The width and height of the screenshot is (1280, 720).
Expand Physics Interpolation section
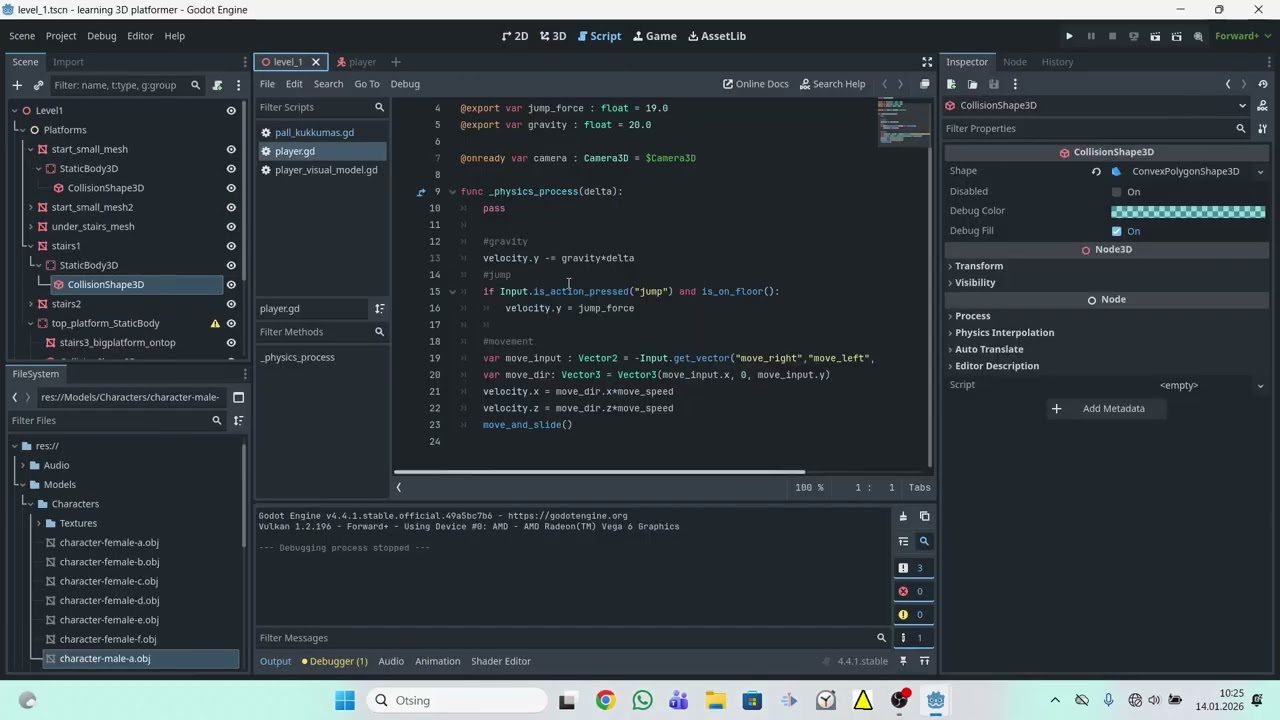pos(1003,333)
